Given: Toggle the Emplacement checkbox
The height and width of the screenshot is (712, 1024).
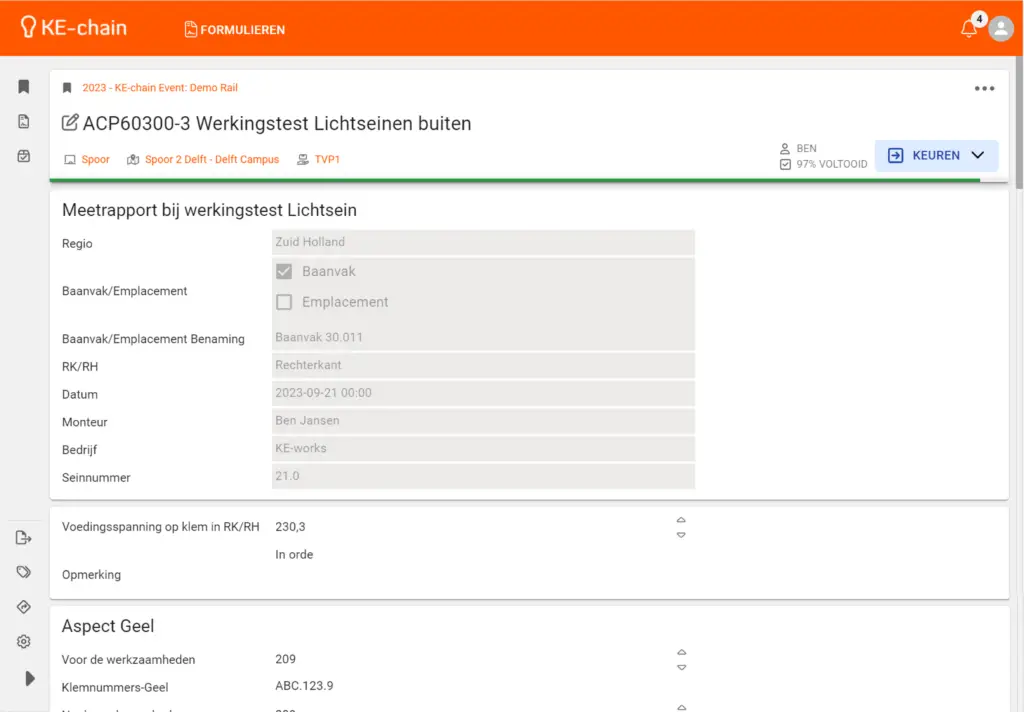Looking at the screenshot, I should [x=284, y=302].
